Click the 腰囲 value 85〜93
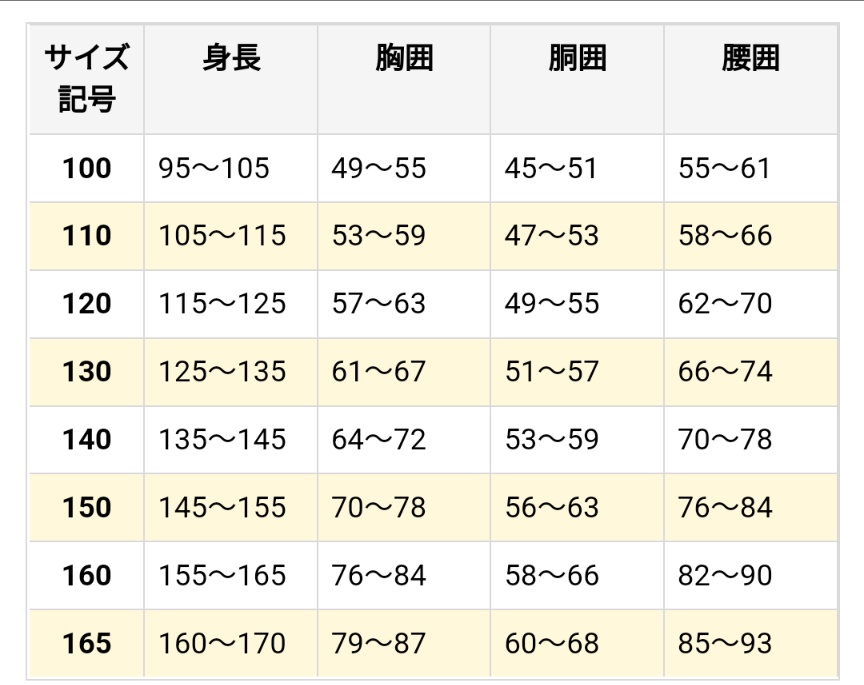864x685 pixels. coord(725,643)
